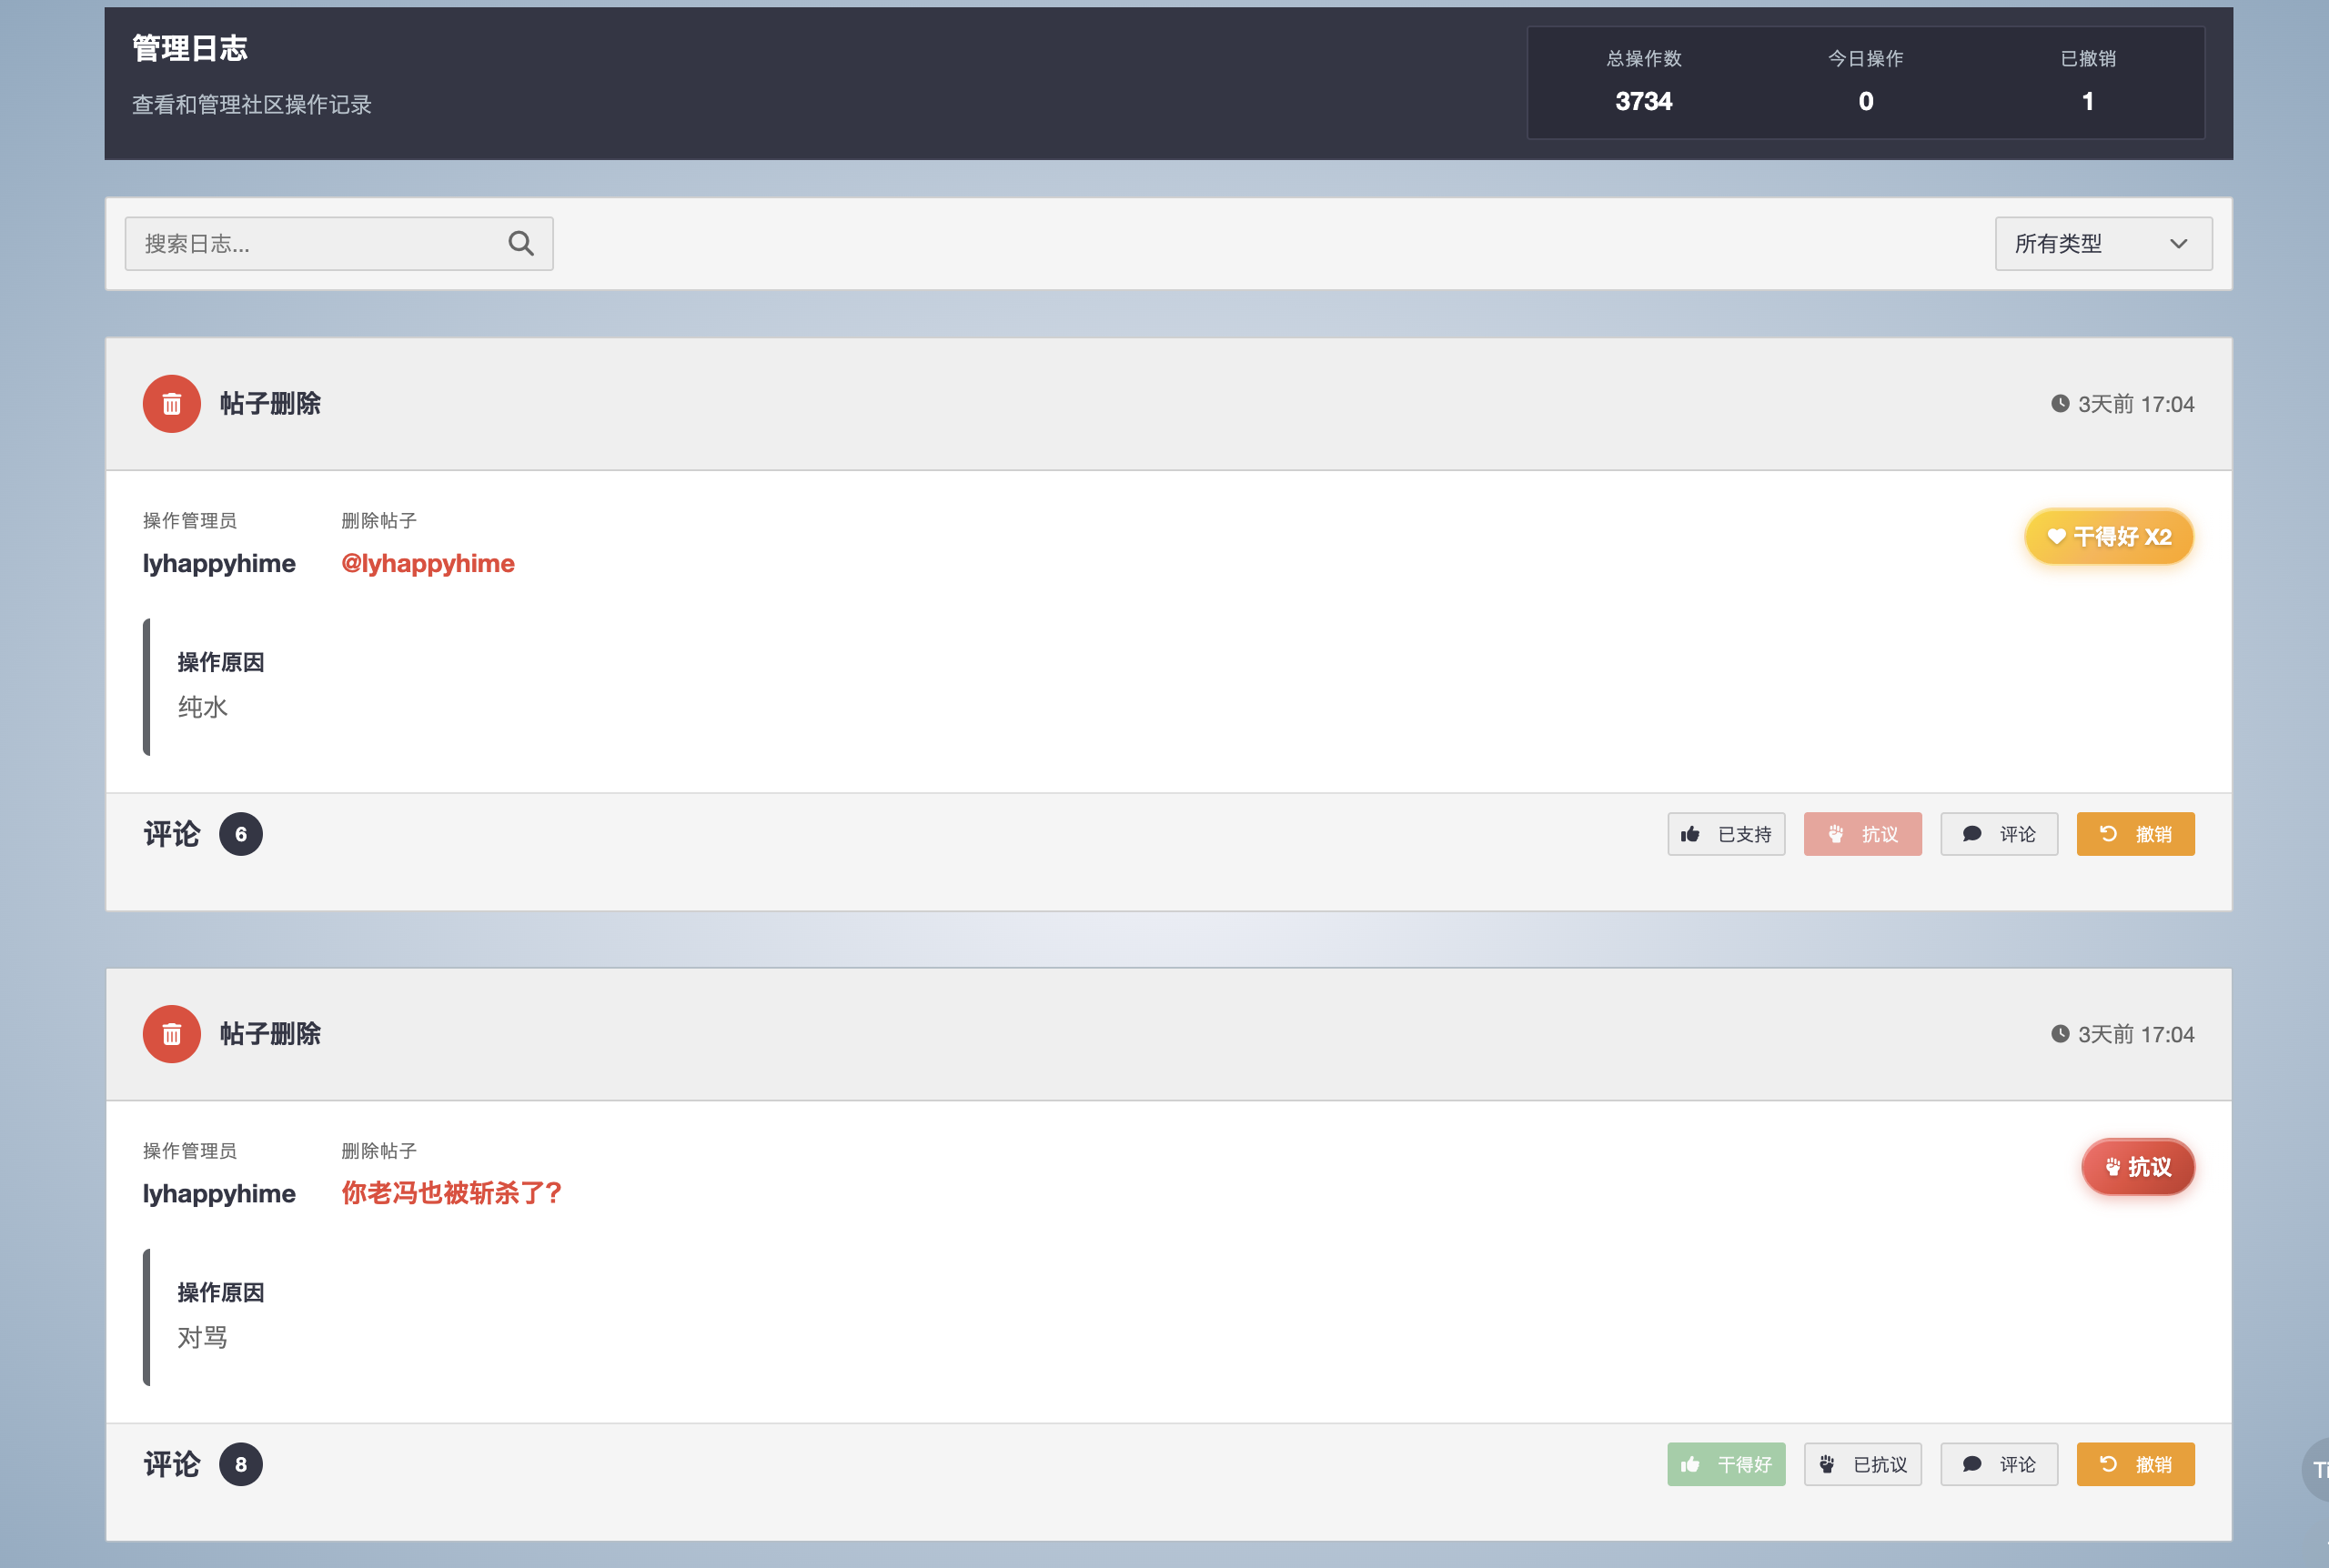Click the second post's red trash icon
This screenshot has width=2329, height=1568.
point(171,1034)
